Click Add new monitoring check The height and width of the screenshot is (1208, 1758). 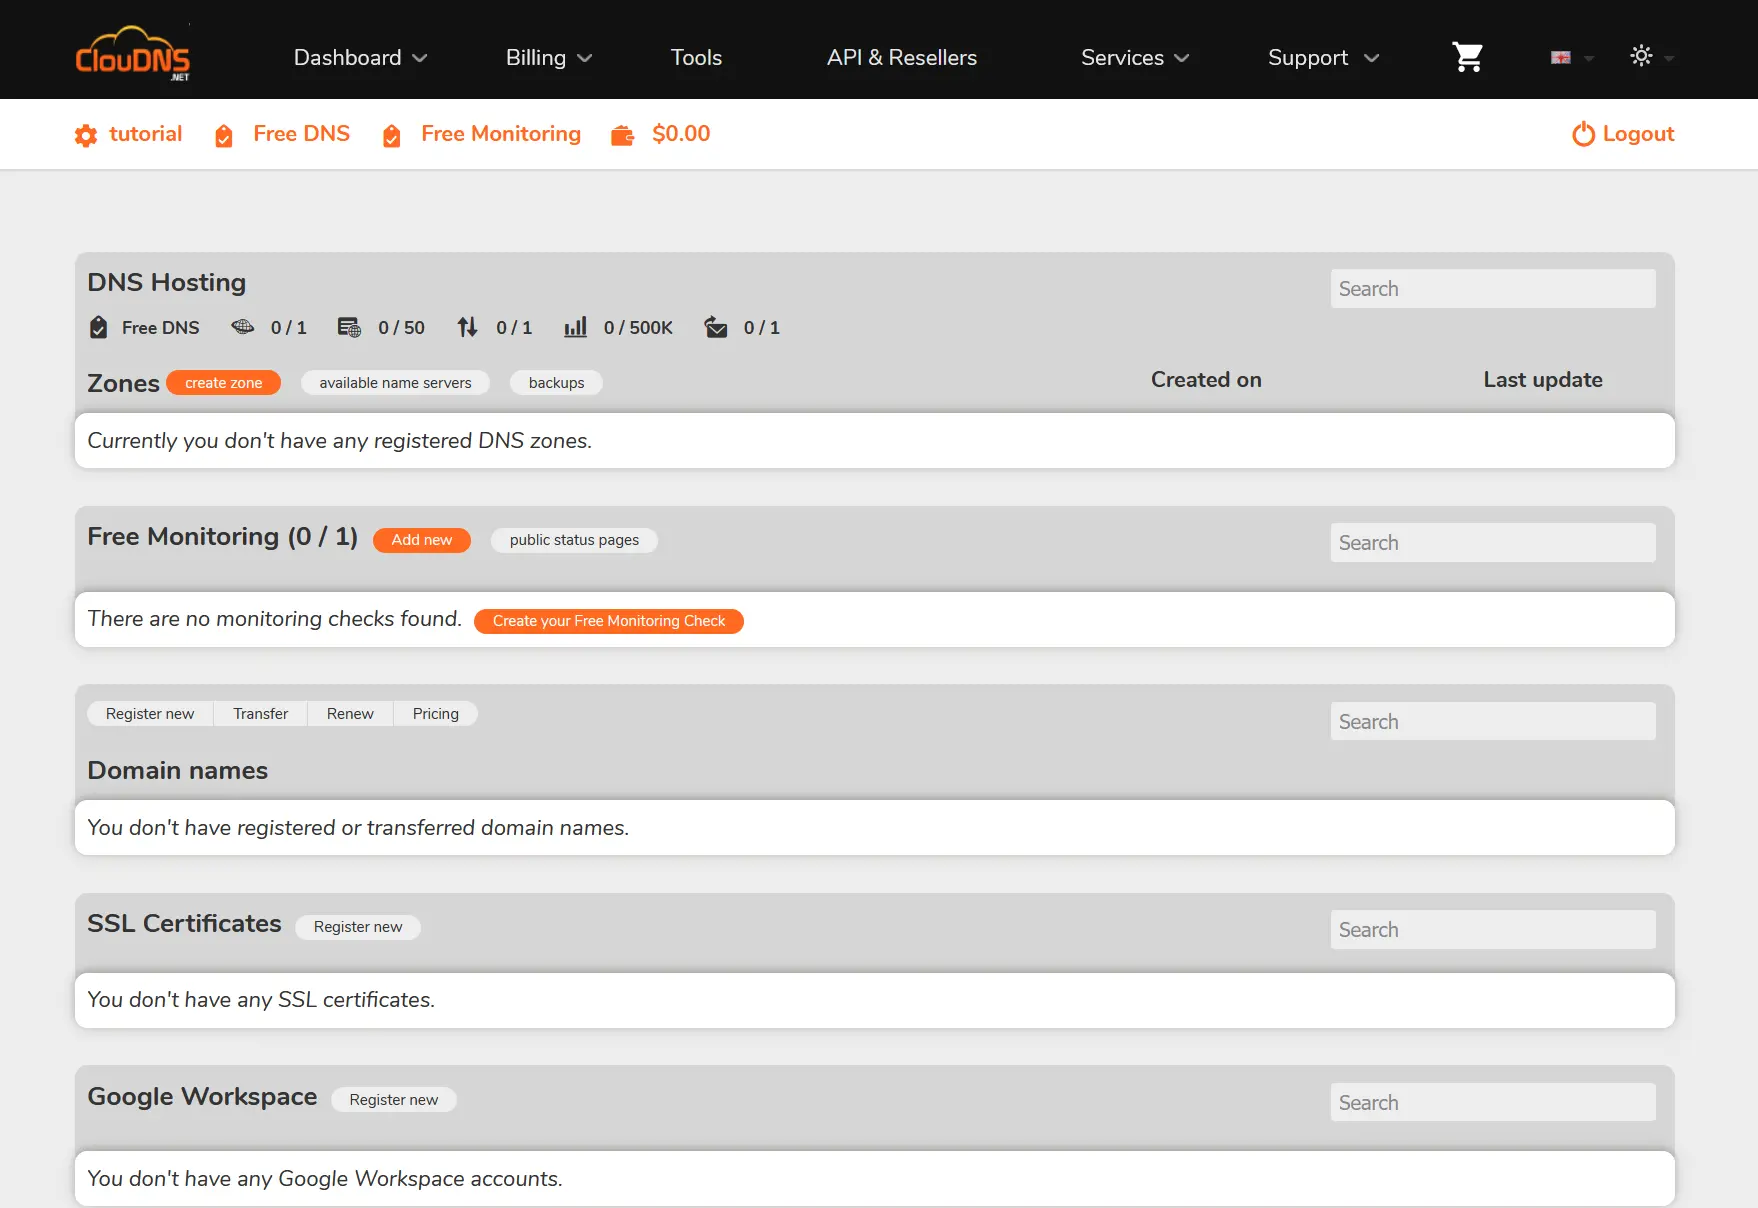click(421, 540)
